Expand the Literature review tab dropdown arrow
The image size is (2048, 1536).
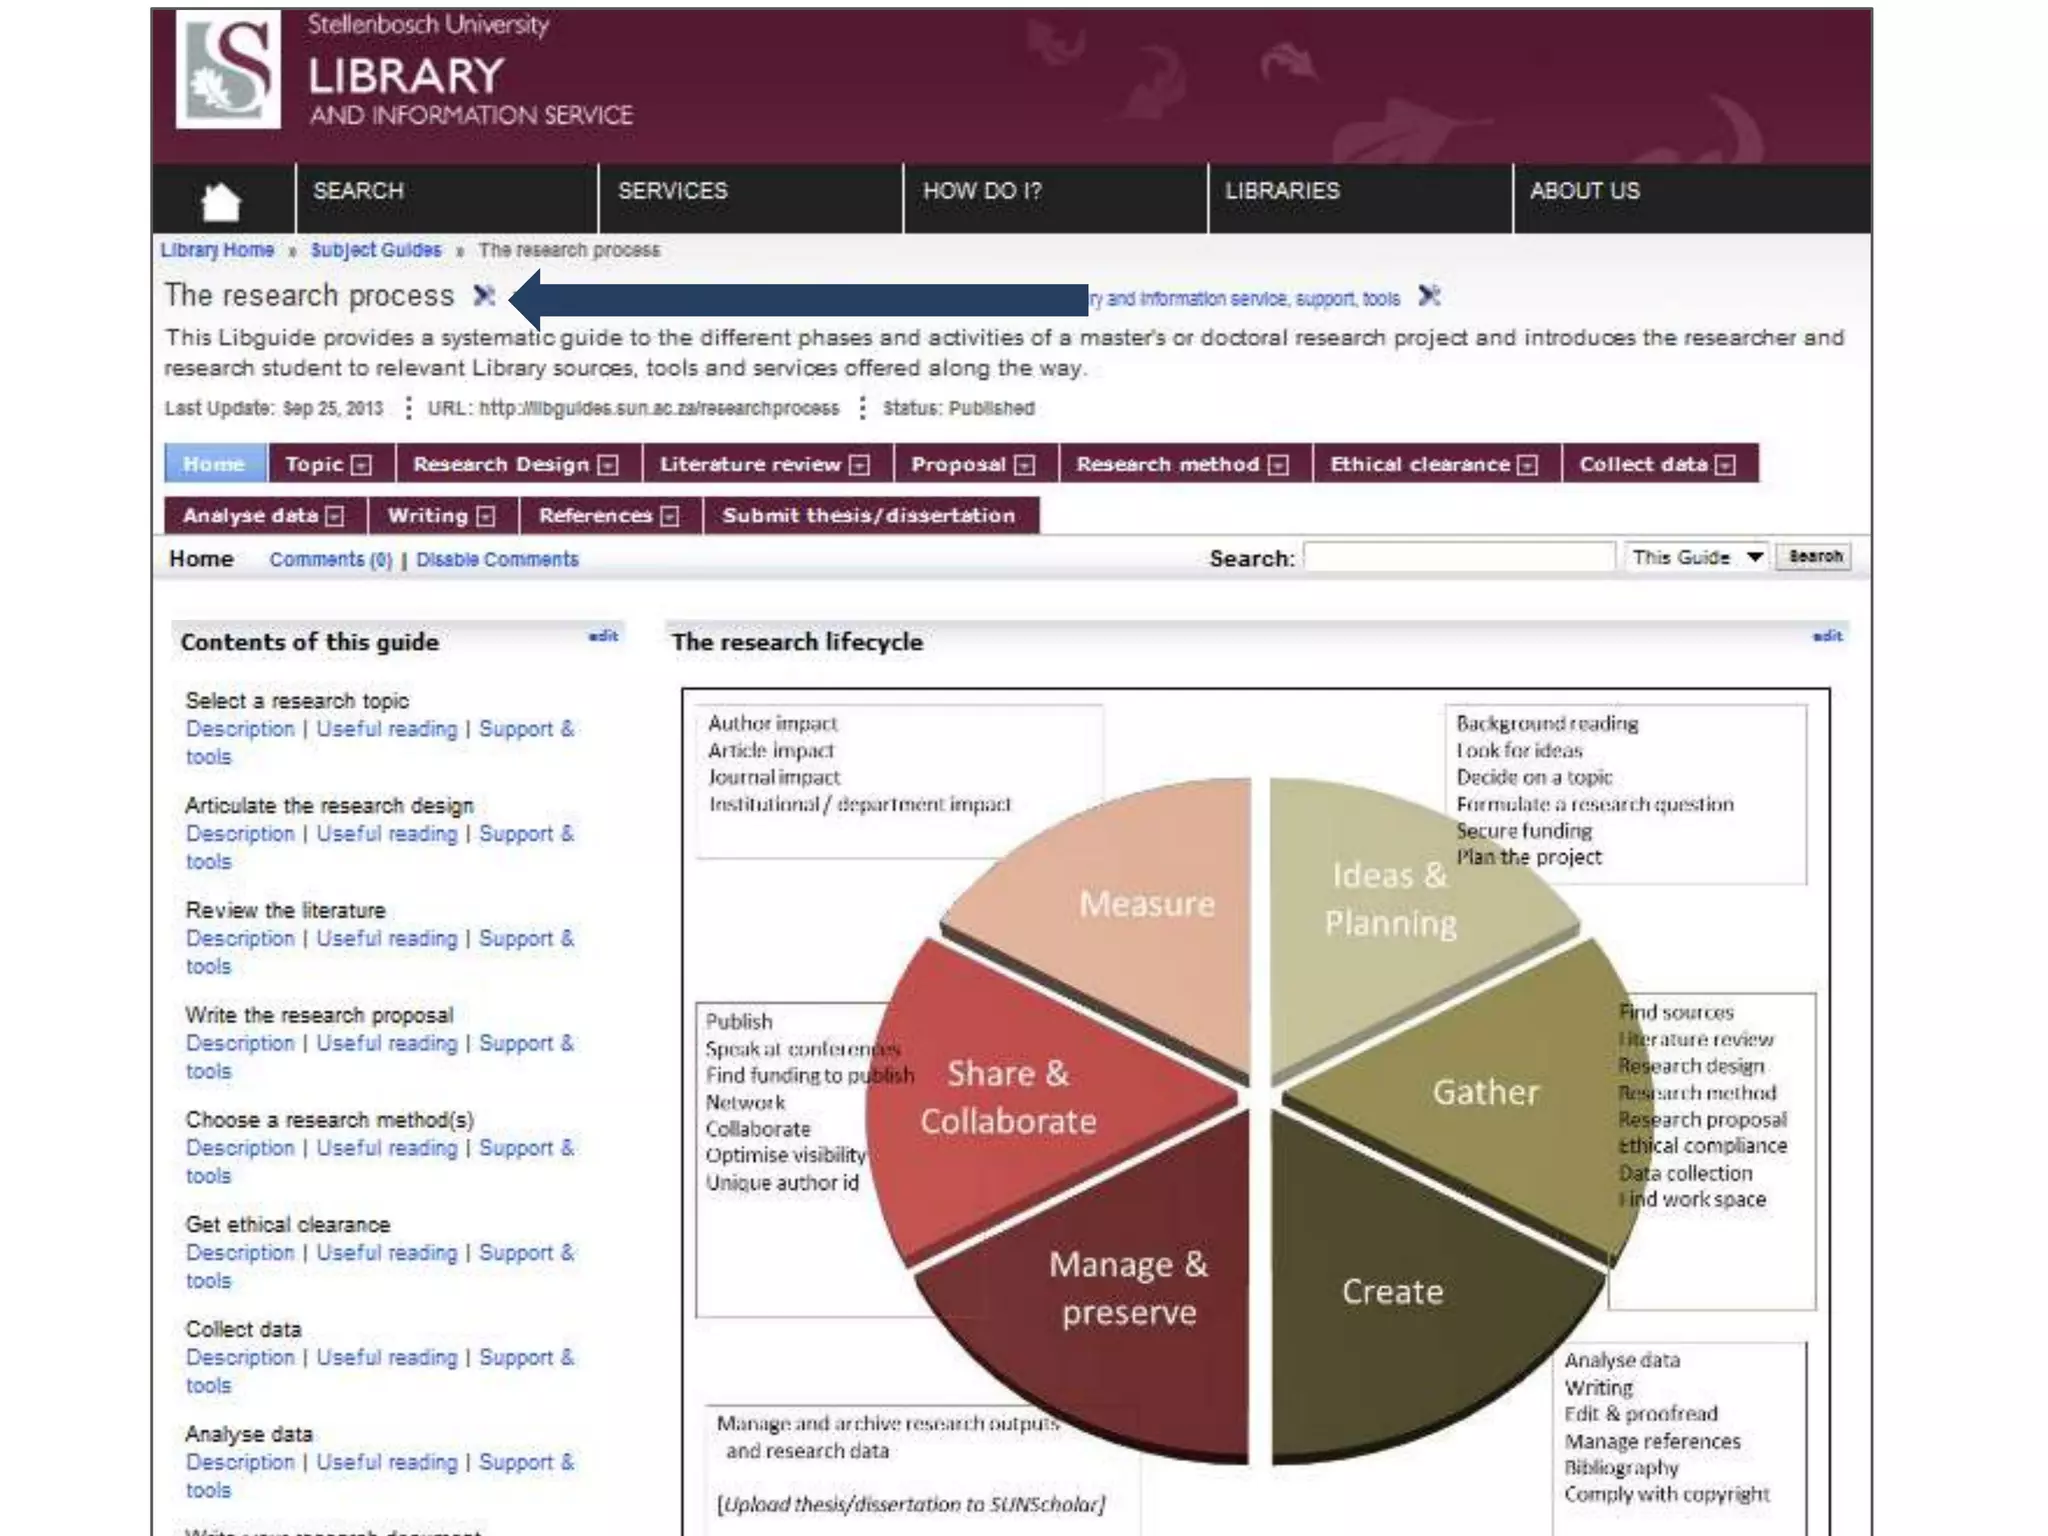coord(859,465)
